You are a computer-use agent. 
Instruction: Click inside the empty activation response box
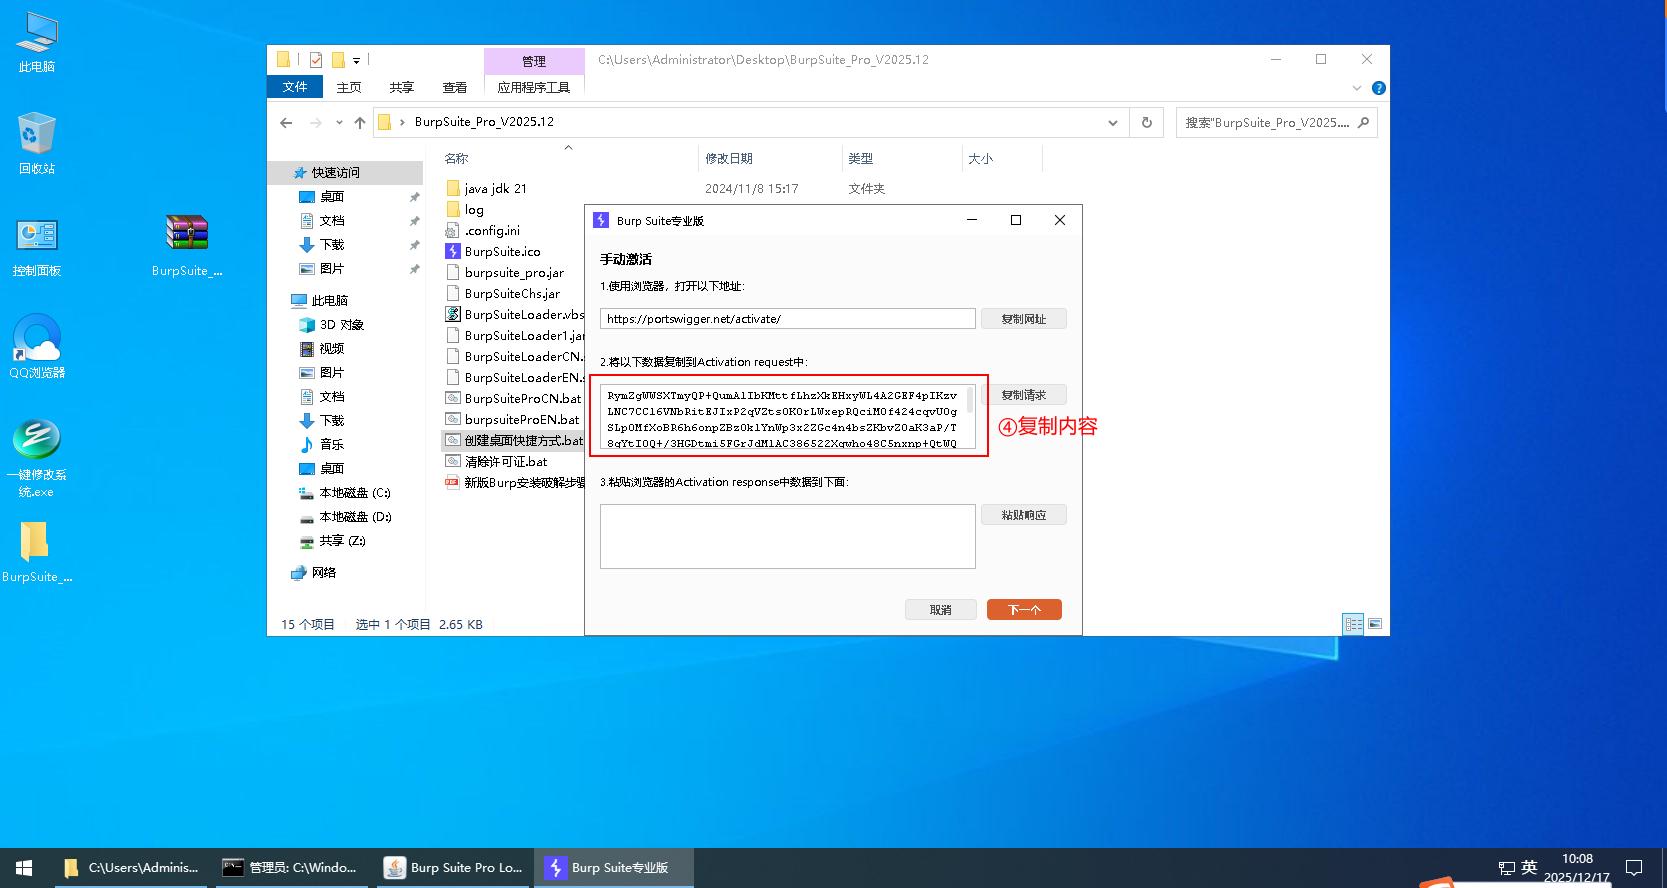(787, 537)
